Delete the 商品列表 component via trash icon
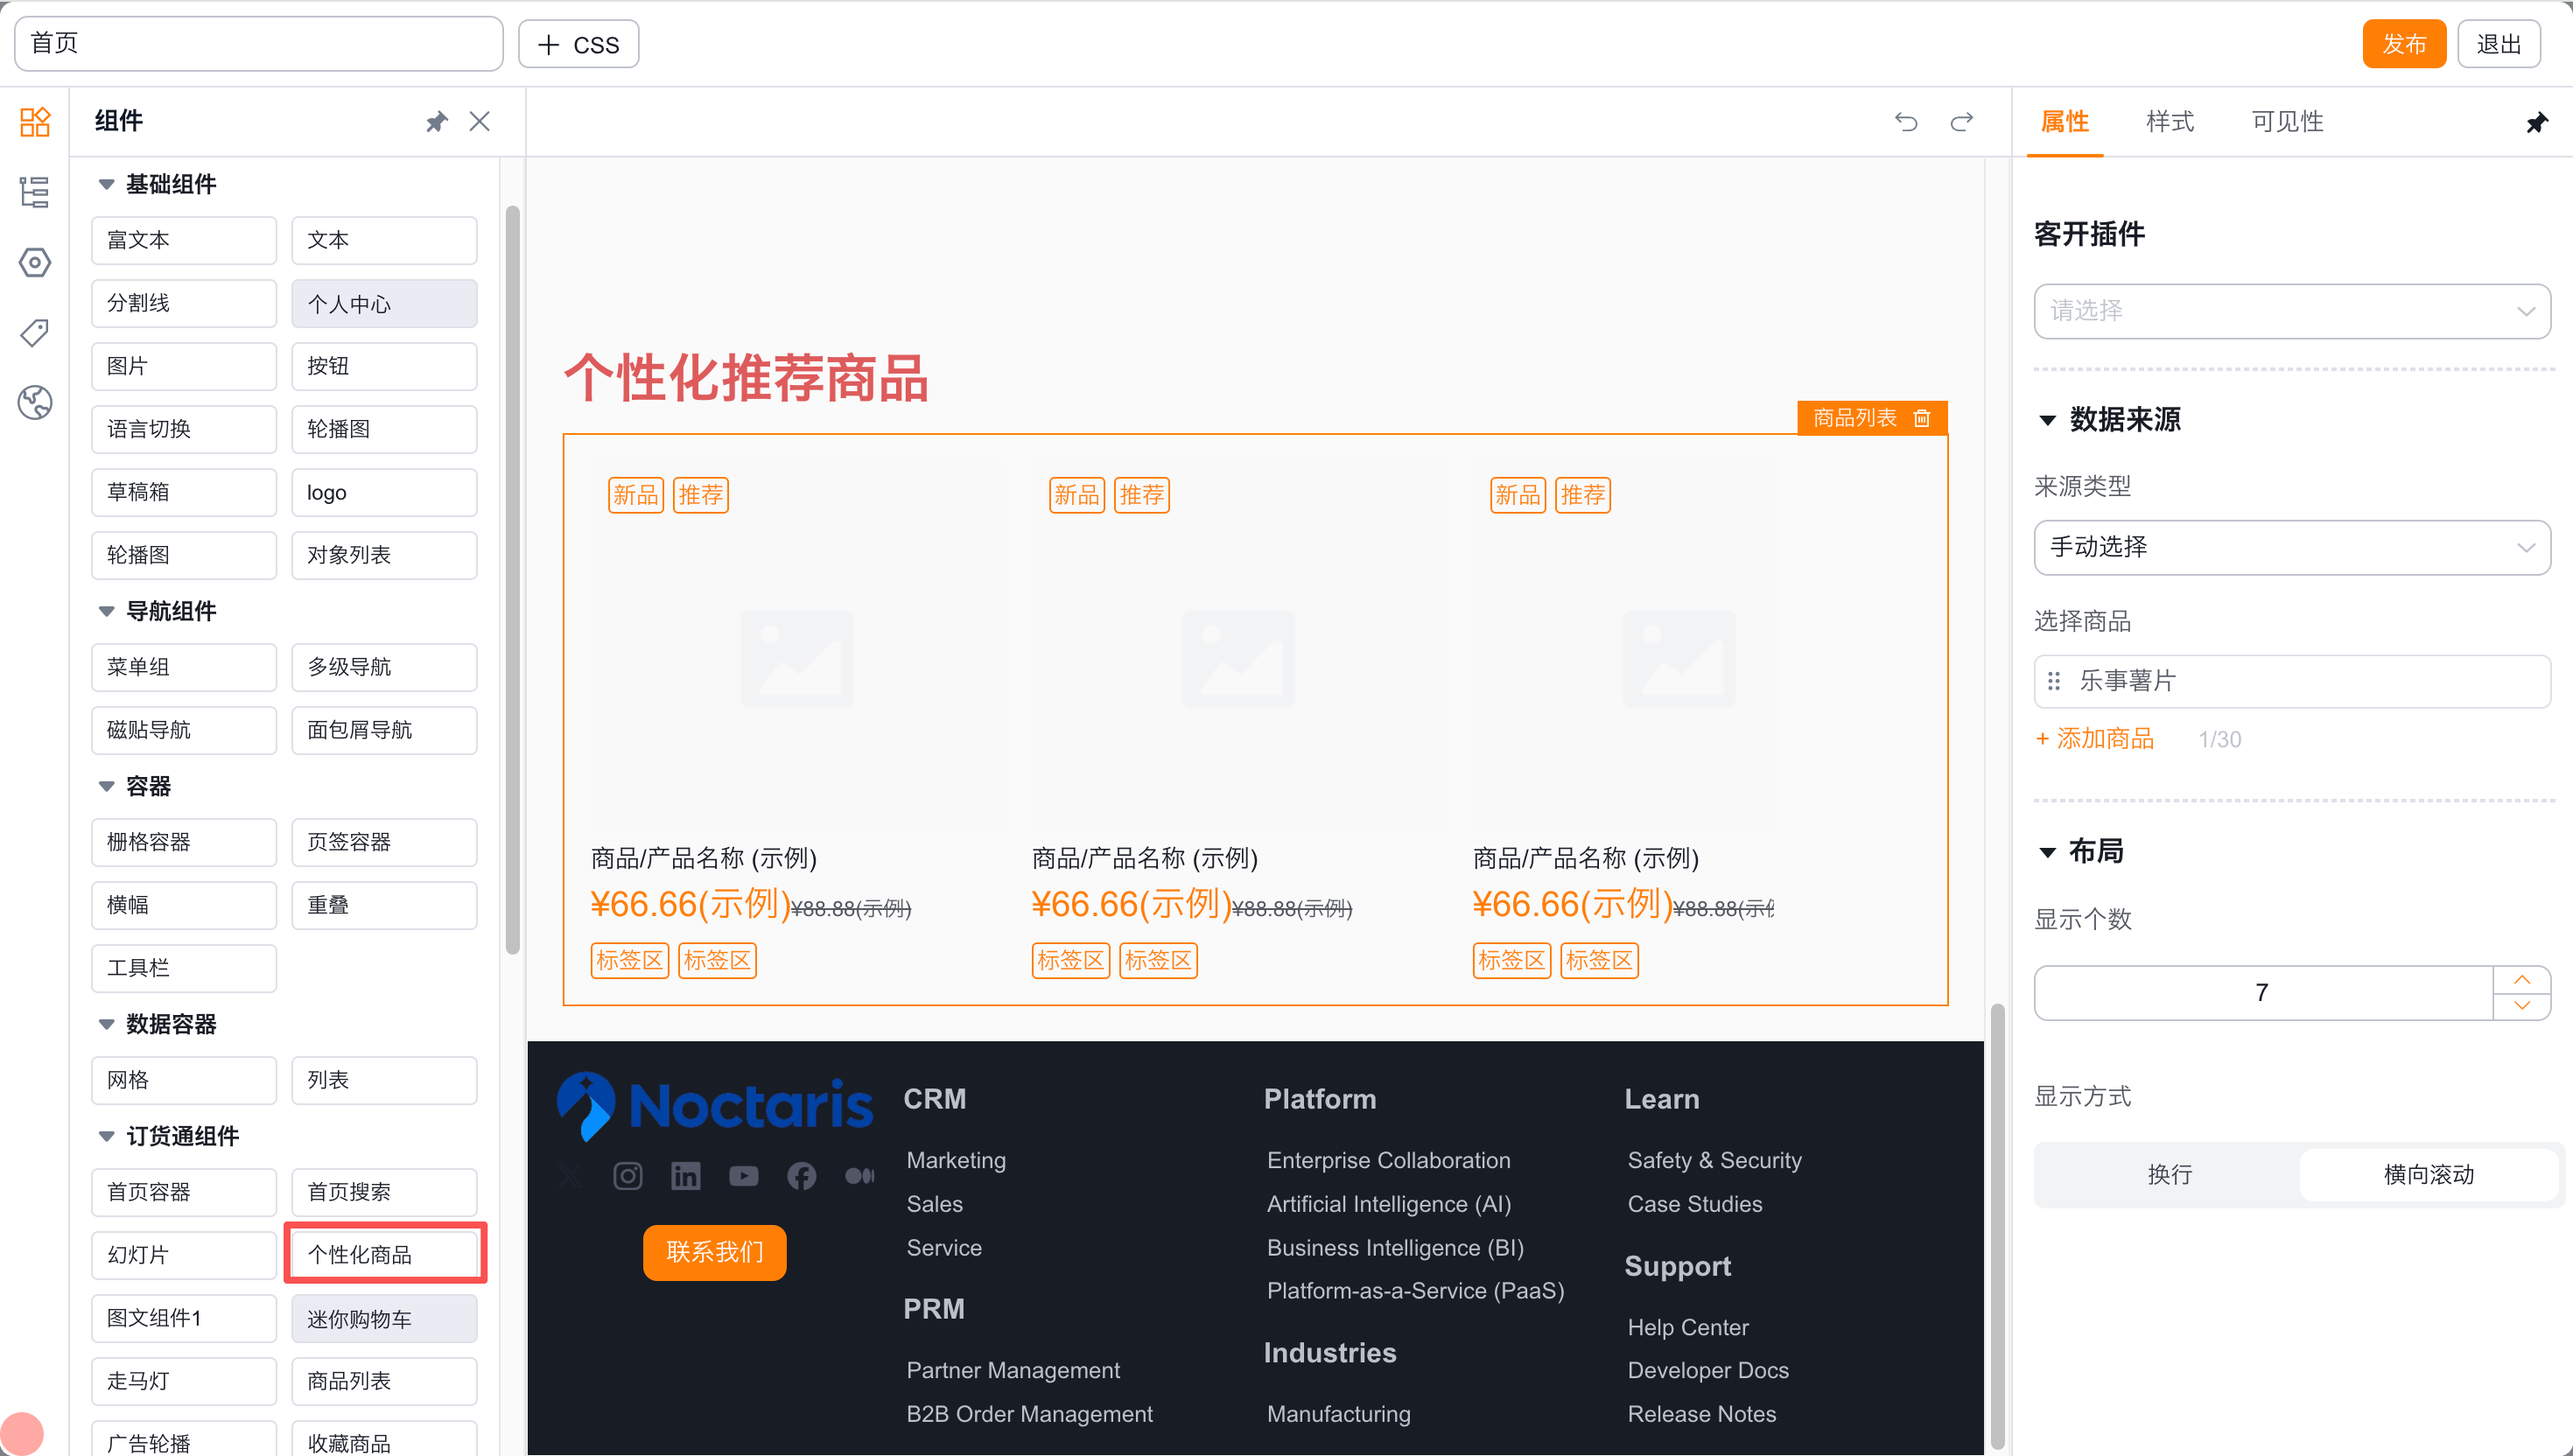This screenshot has width=2573, height=1456. (x=1921, y=418)
